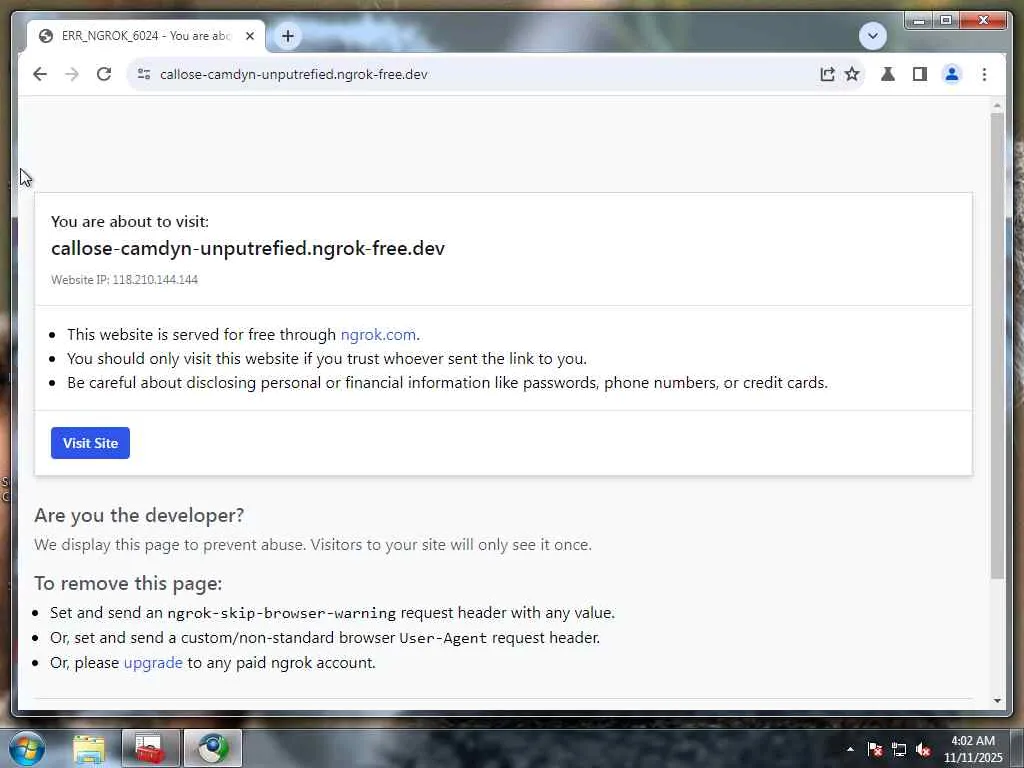
Task: Minimize the Chrome window
Action: (x=919, y=20)
